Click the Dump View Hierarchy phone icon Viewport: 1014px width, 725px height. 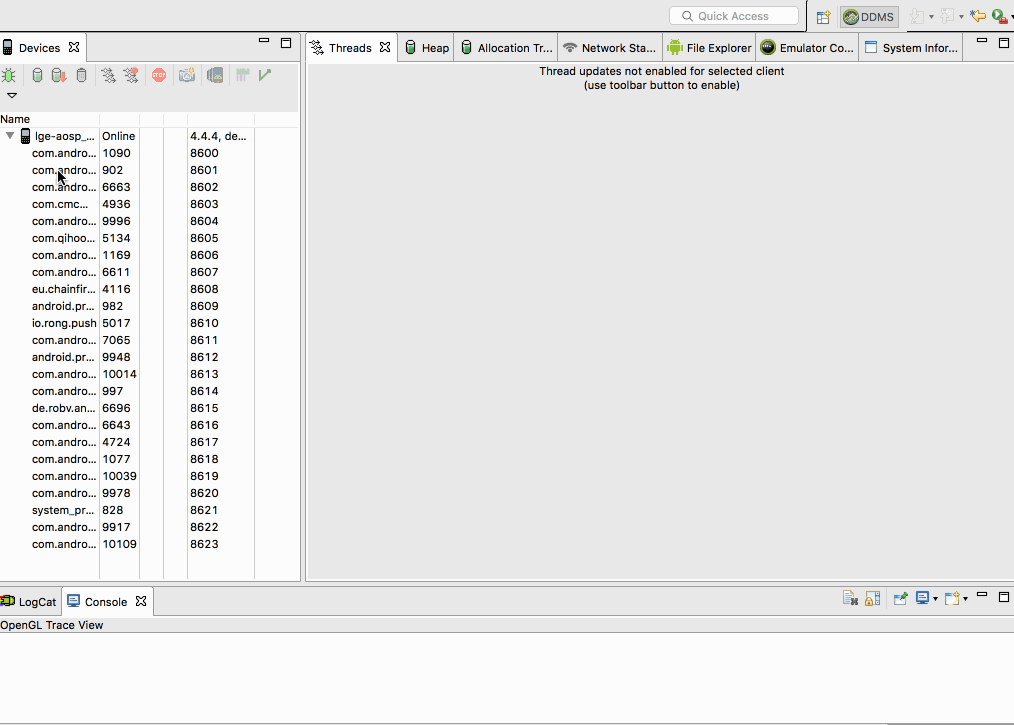(215, 75)
